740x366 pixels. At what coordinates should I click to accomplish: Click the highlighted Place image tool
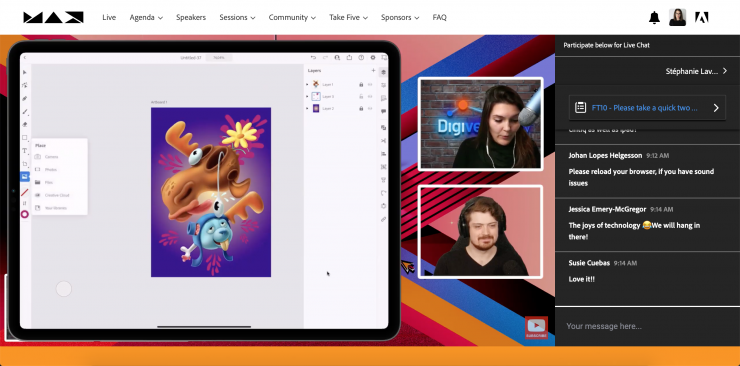(25, 176)
